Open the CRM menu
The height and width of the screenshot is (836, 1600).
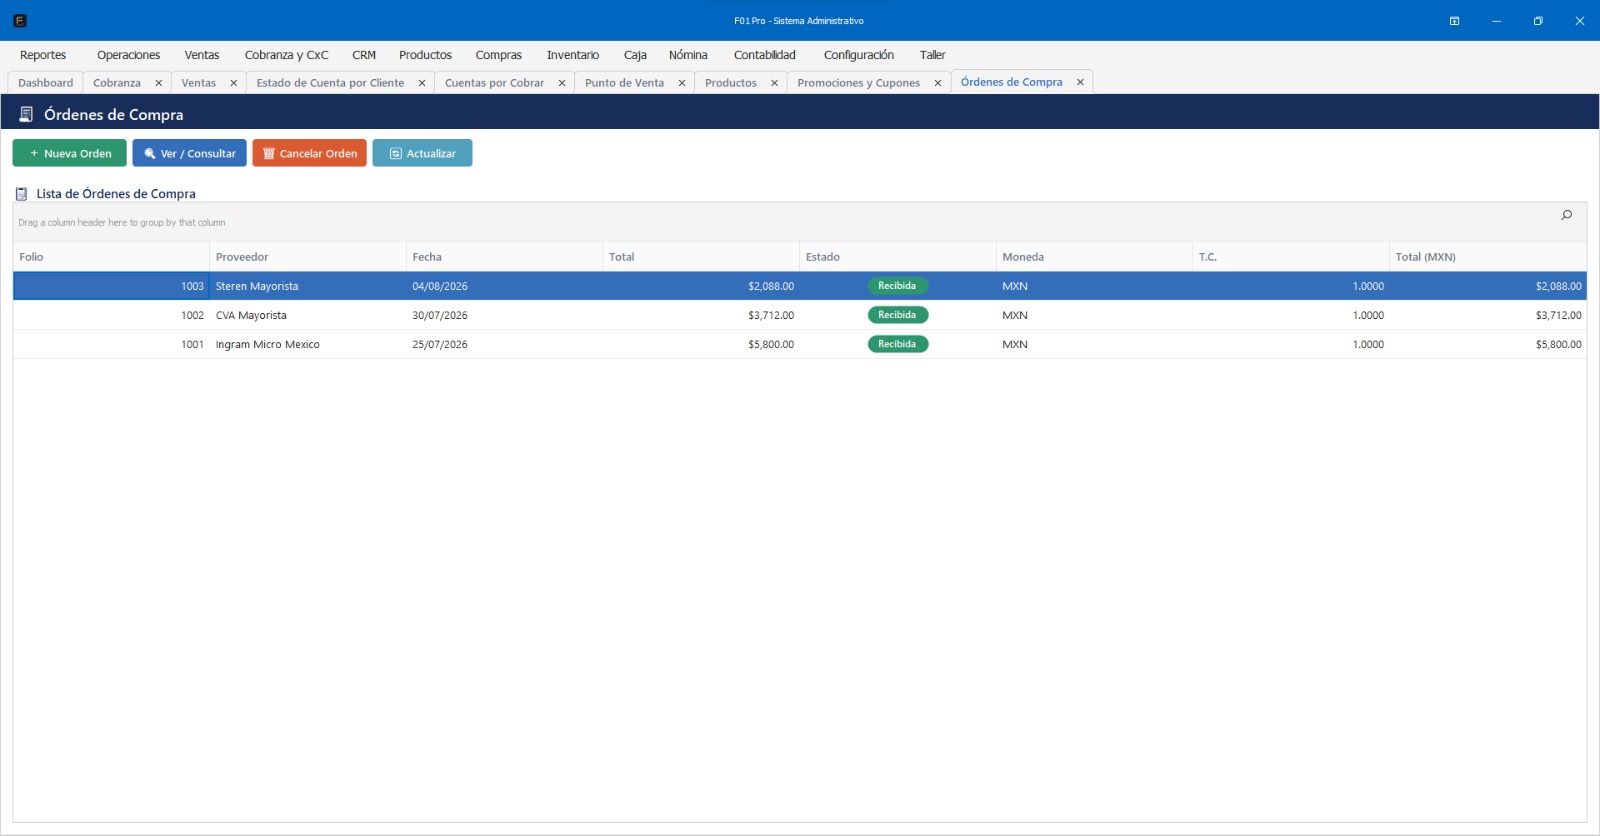(364, 55)
